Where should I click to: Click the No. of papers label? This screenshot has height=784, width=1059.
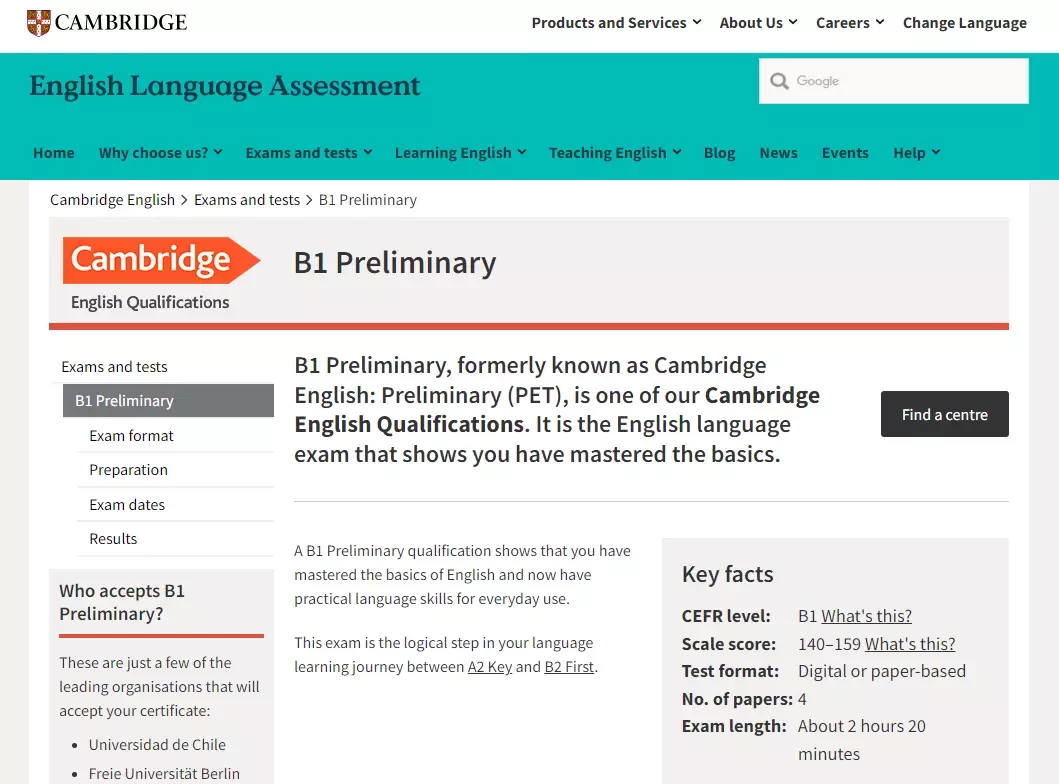click(737, 699)
